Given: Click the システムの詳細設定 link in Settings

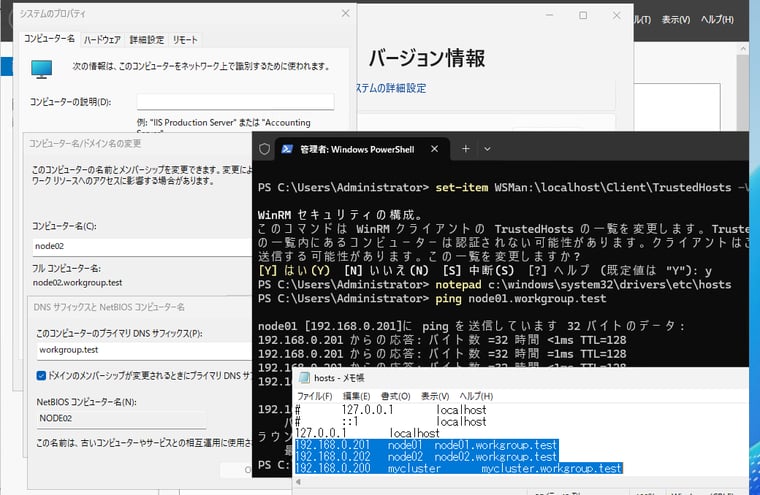Looking at the screenshot, I should coord(391,88).
